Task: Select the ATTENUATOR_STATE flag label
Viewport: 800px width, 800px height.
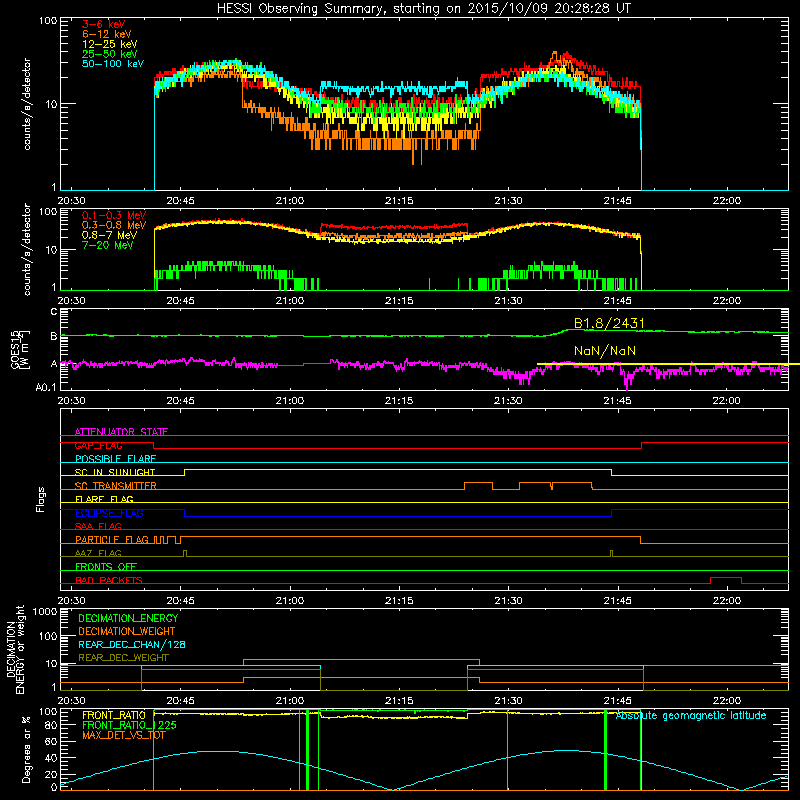Action: (121, 432)
